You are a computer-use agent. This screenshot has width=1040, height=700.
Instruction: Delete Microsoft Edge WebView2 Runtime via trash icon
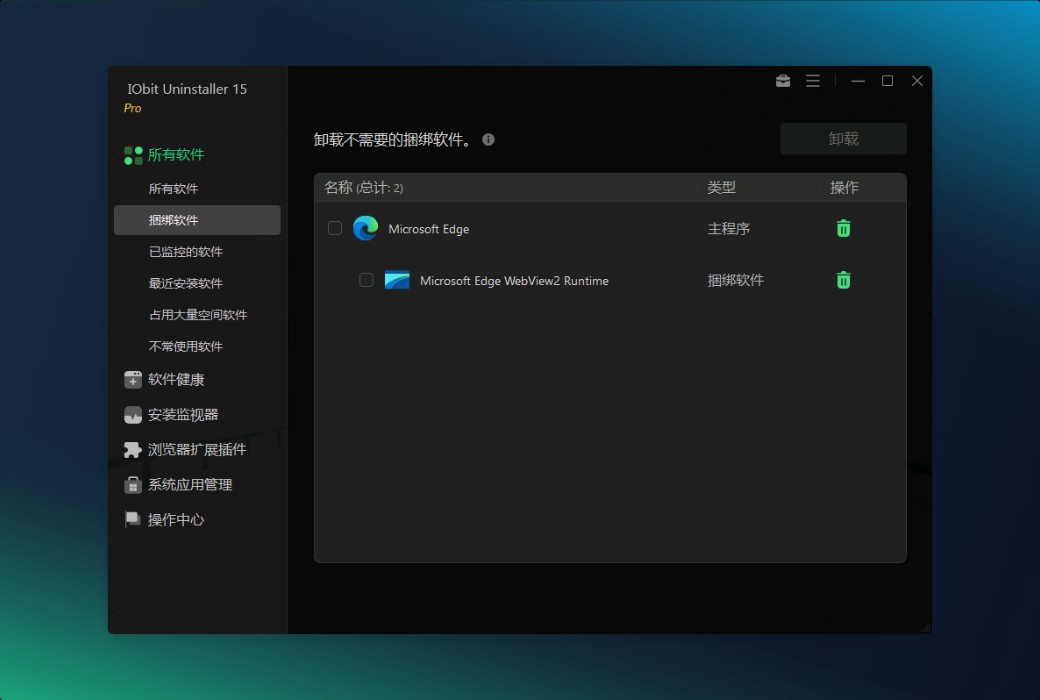[x=843, y=280]
